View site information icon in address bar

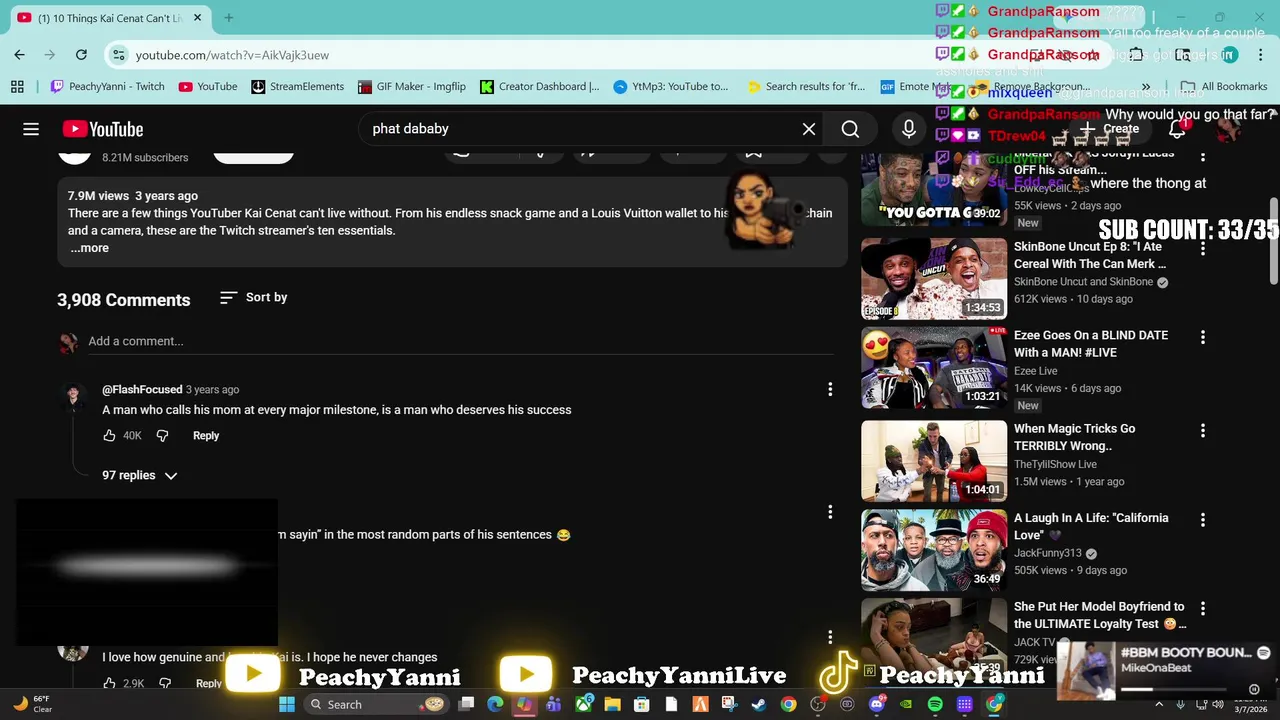click(119, 55)
